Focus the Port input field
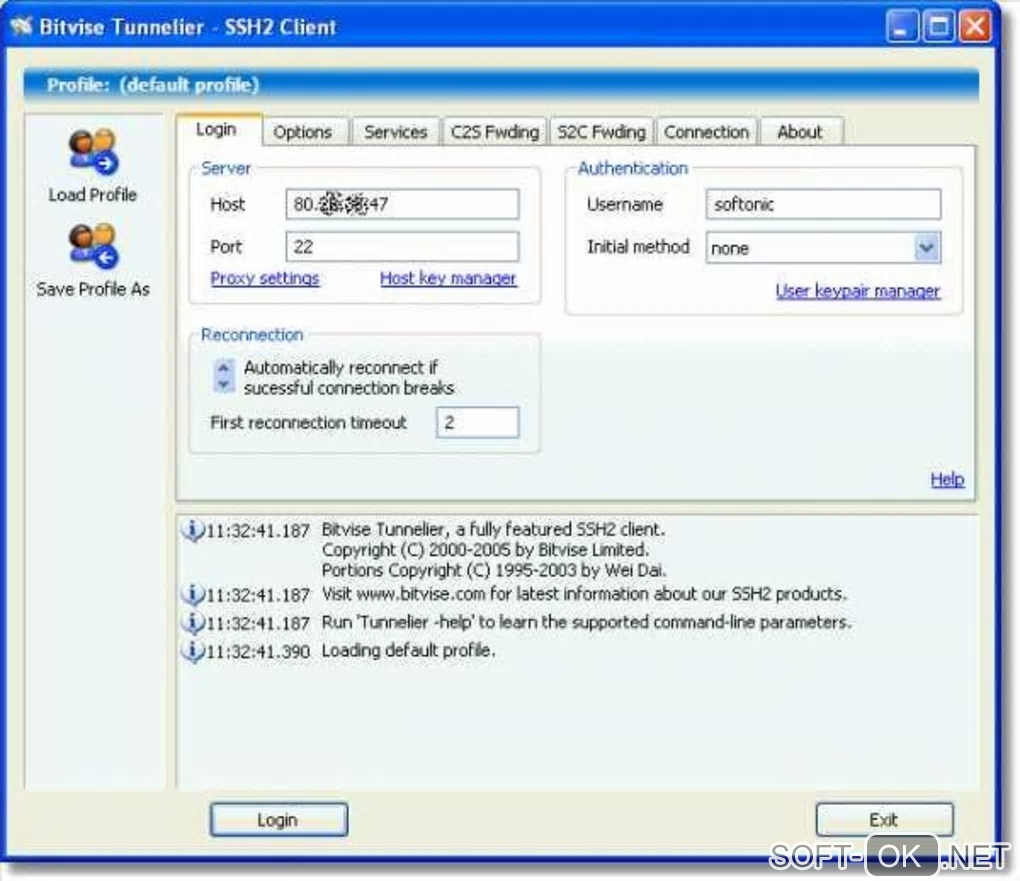The height and width of the screenshot is (881, 1020). coord(403,247)
